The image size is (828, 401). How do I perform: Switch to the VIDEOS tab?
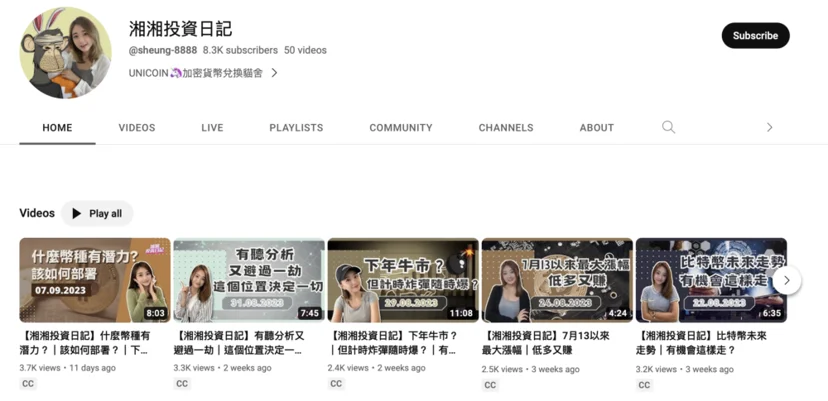[137, 128]
